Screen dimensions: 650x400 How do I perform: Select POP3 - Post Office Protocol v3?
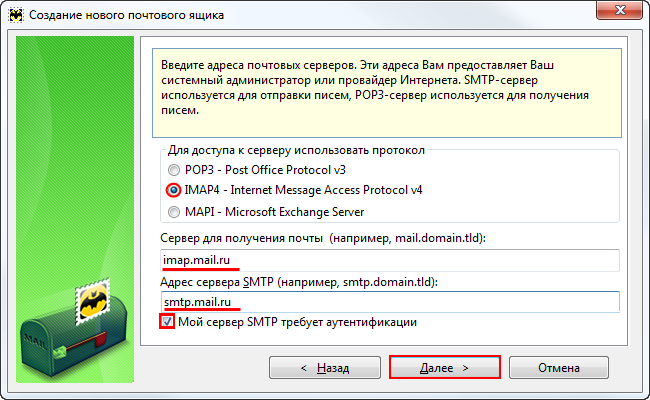tap(176, 169)
